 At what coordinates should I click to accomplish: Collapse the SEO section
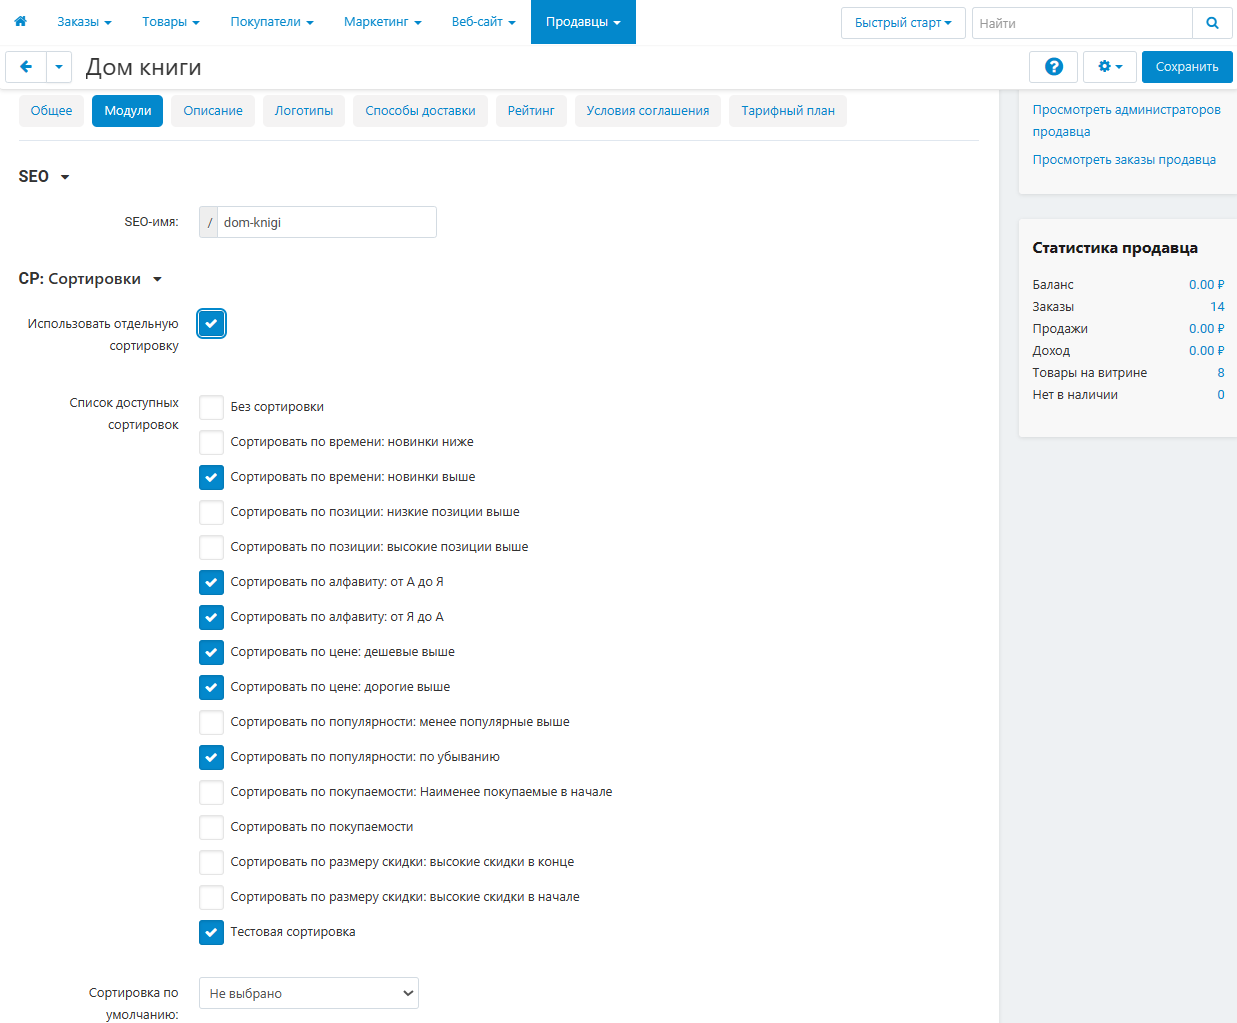[44, 177]
